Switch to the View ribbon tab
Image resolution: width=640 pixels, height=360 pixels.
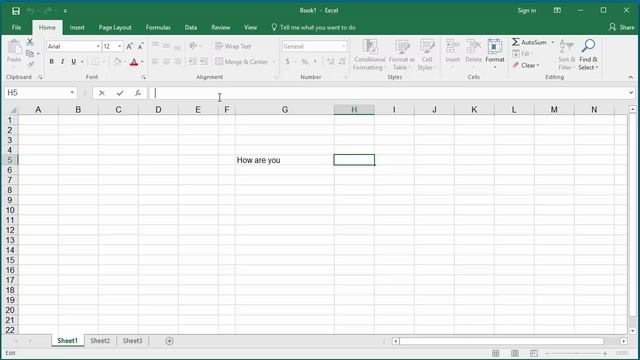(x=251, y=27)
